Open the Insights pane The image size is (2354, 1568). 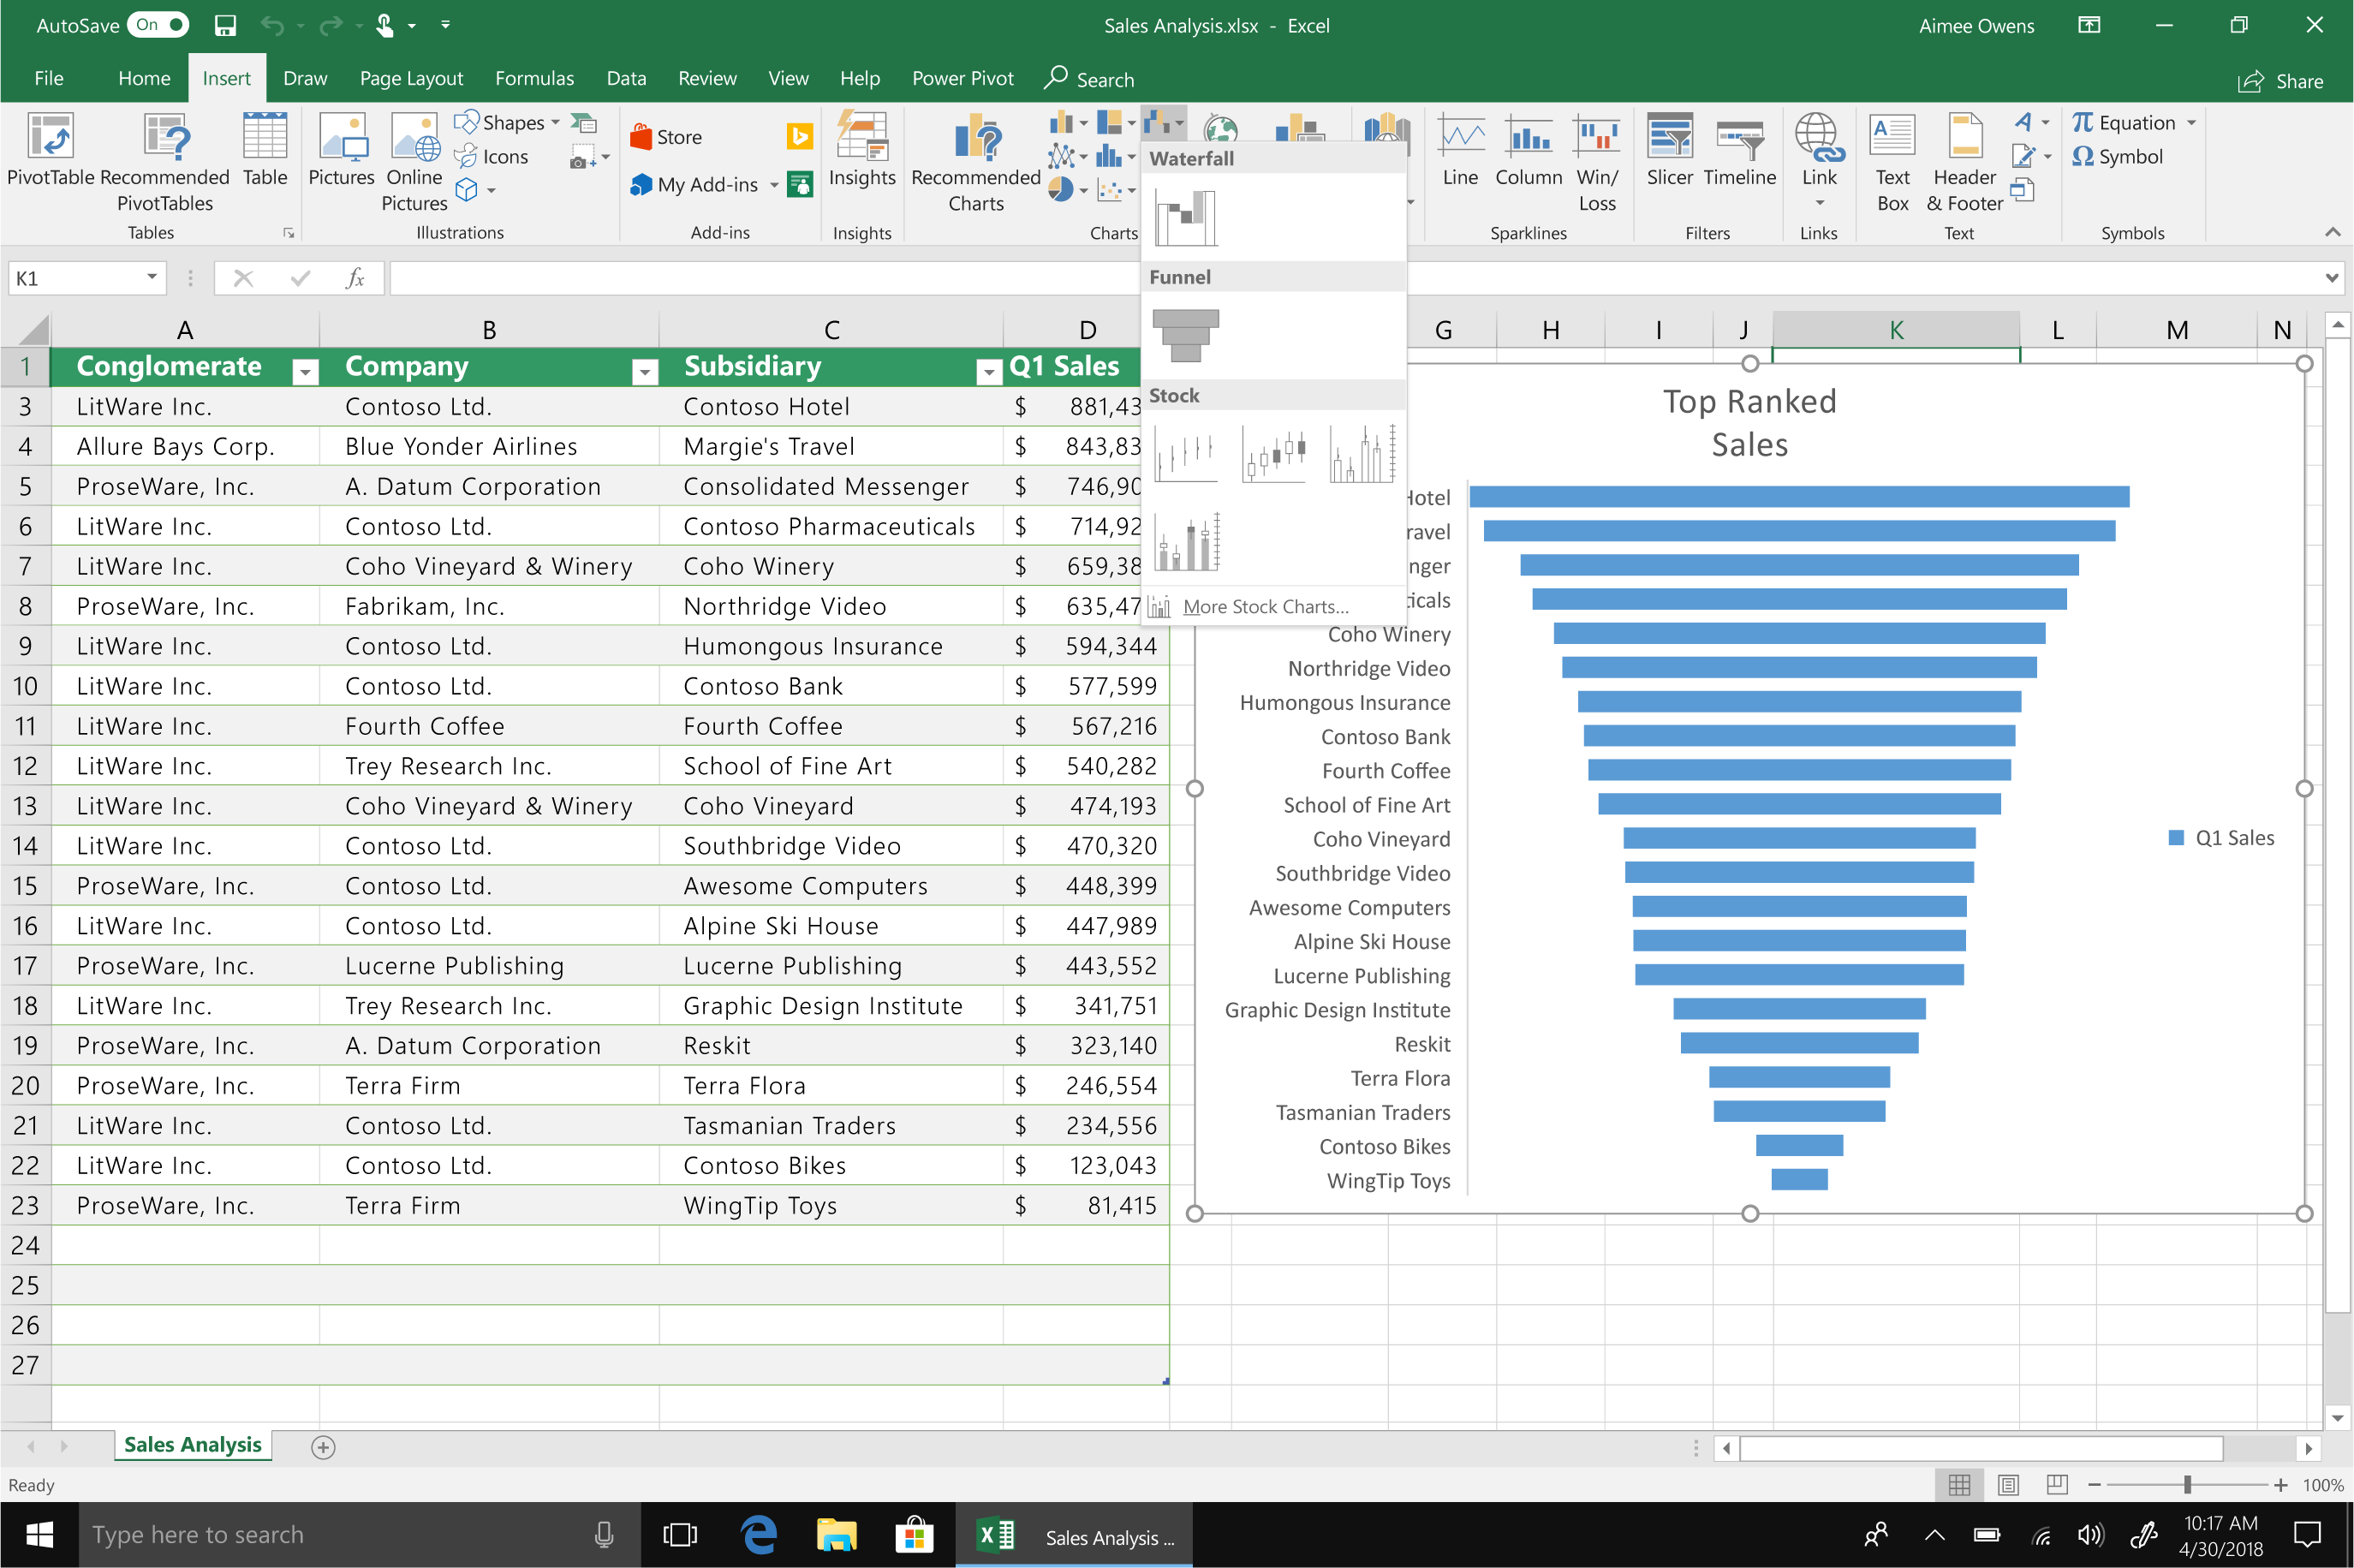click(x=862, y=150)
